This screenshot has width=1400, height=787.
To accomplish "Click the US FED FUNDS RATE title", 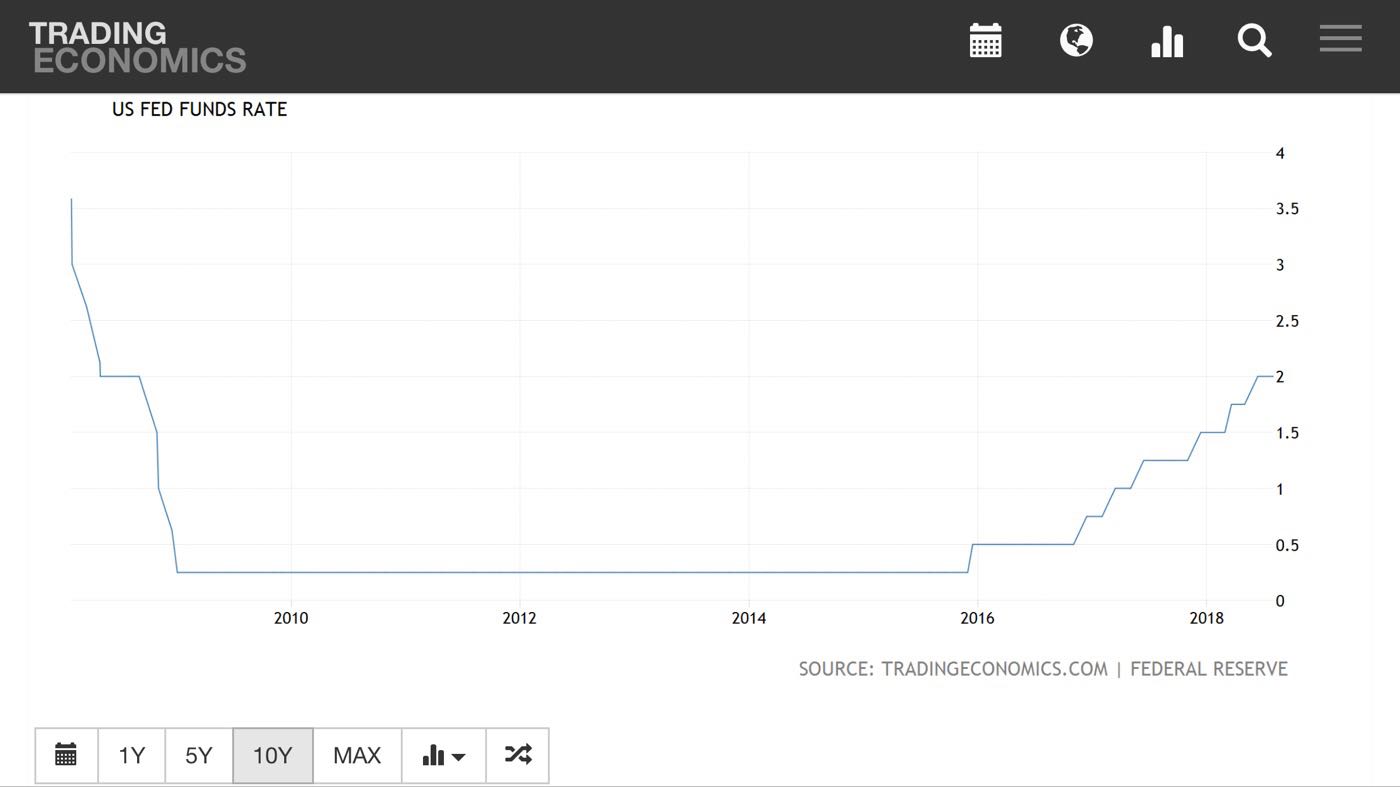I will click(x=199, y=110).
